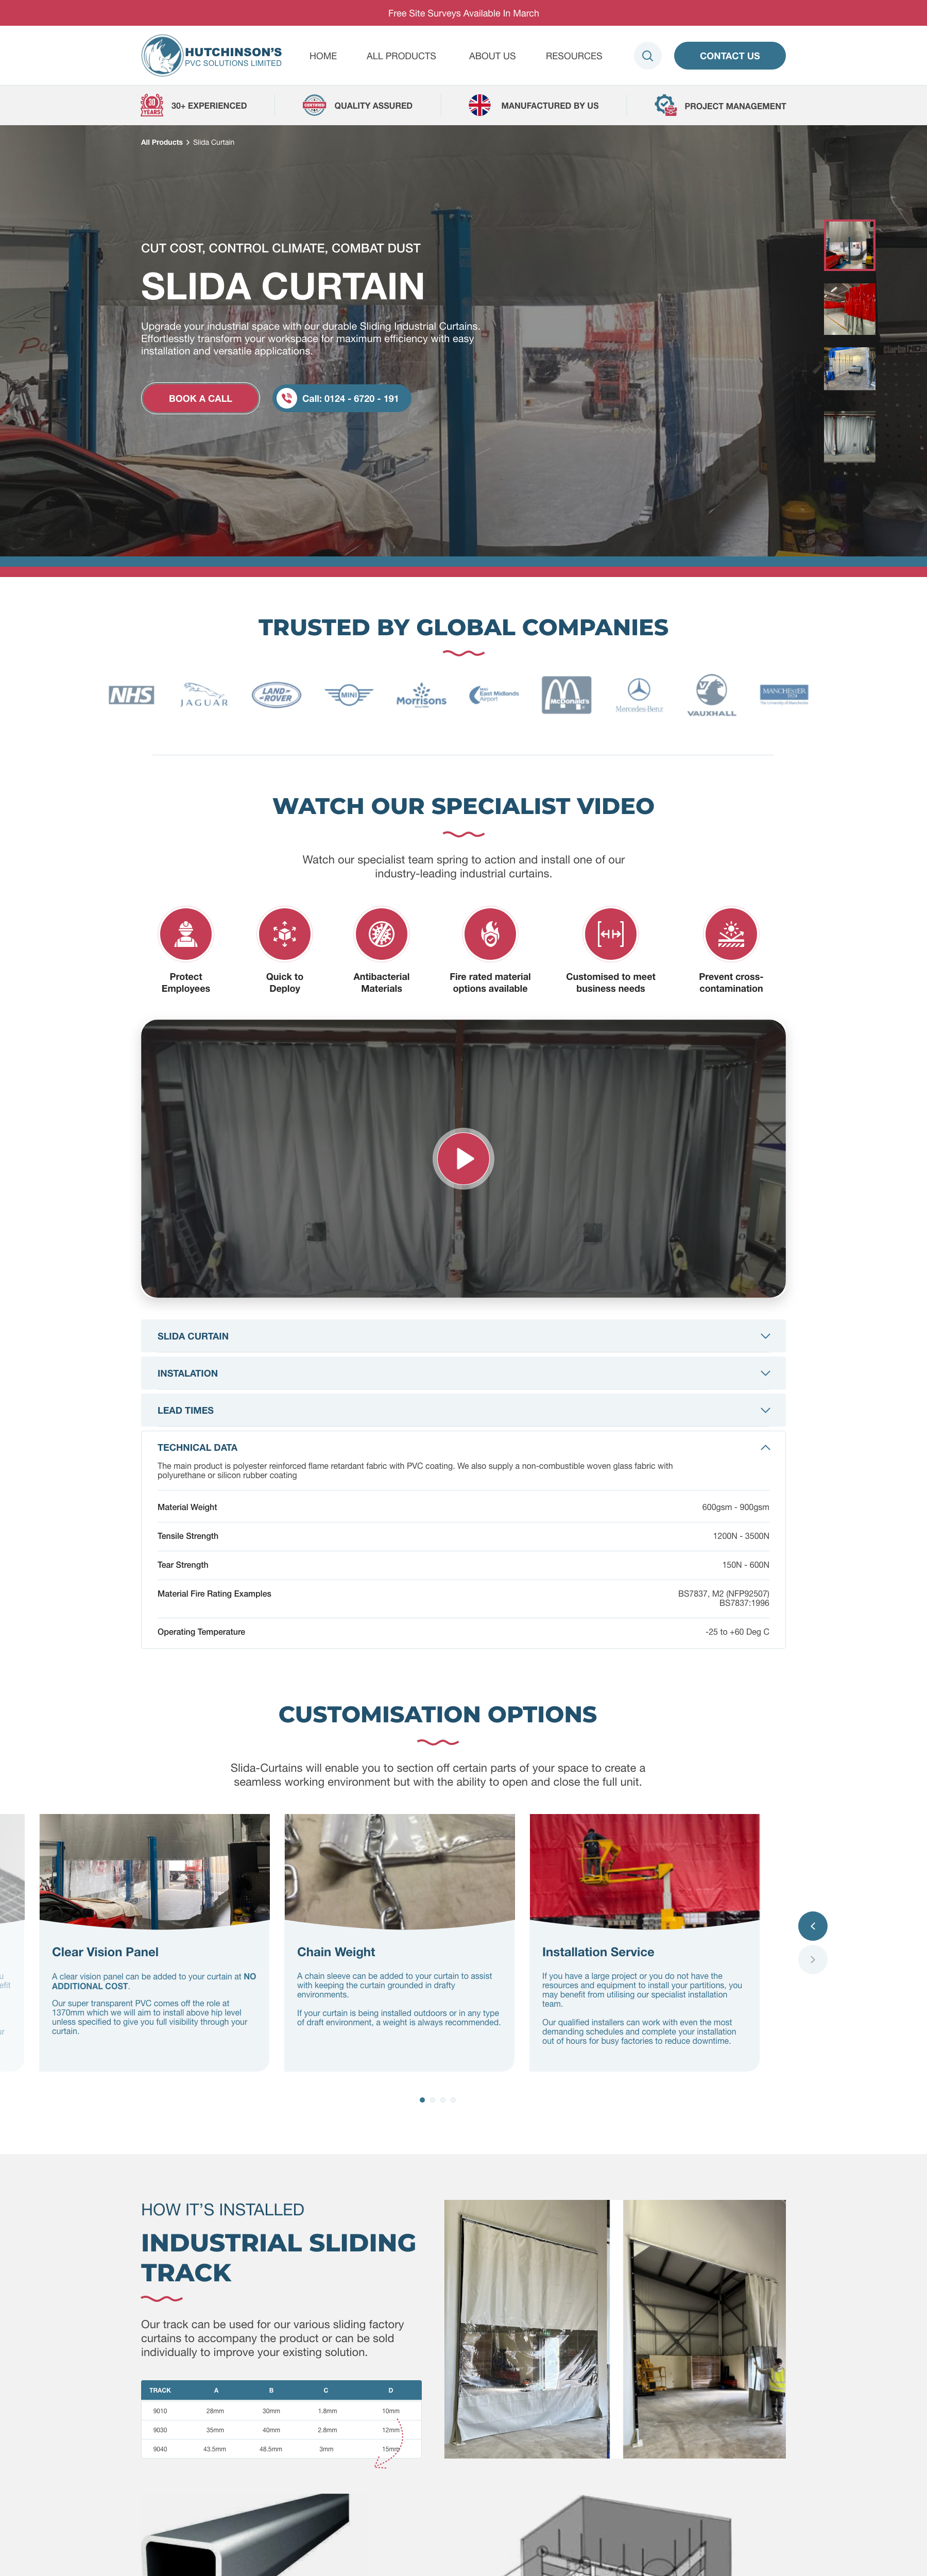Click the 9030 track table row
Viewport: 927px width, 2576px height.
[x=281, y=2430]
